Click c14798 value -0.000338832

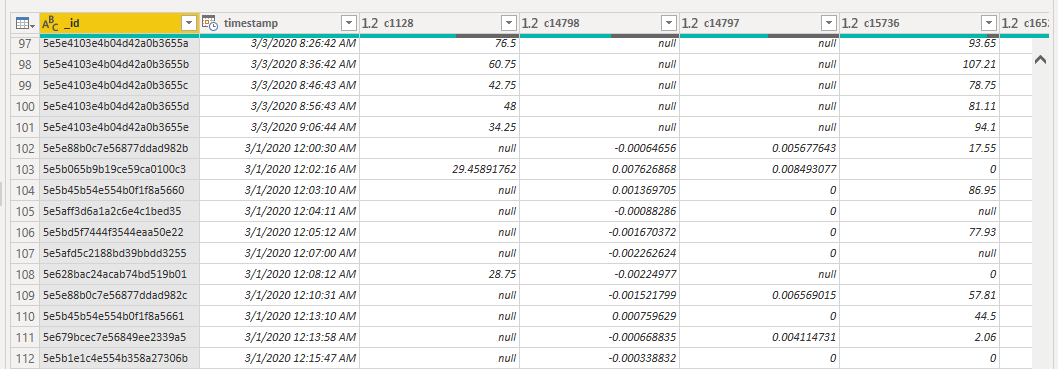click(x=642, y=358)
